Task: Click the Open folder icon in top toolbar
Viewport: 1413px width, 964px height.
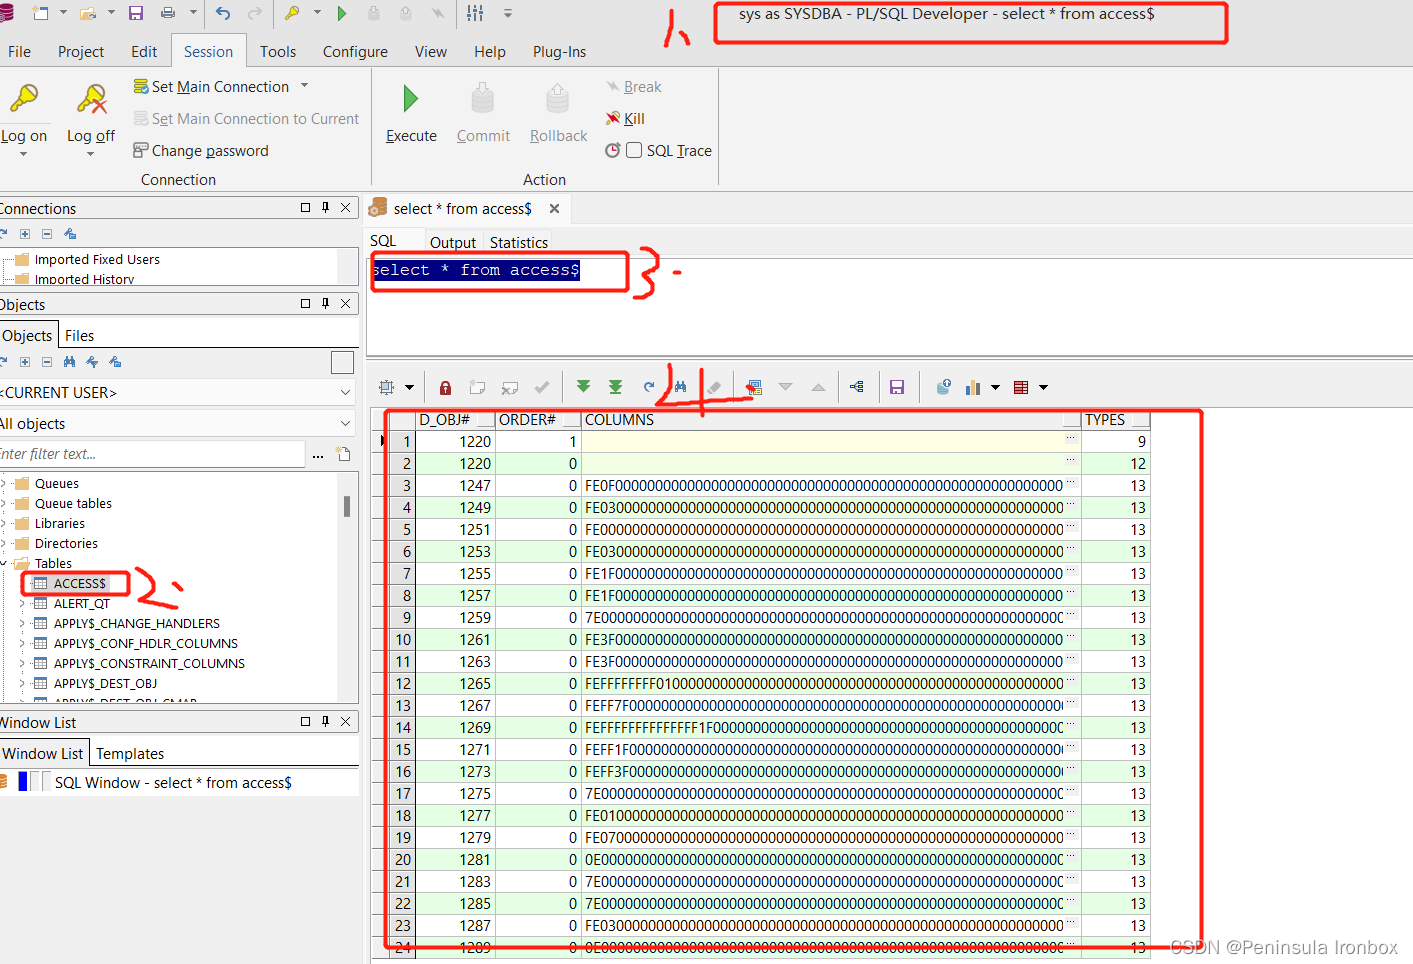Action: pyautogui.click(x=88, y=13)
